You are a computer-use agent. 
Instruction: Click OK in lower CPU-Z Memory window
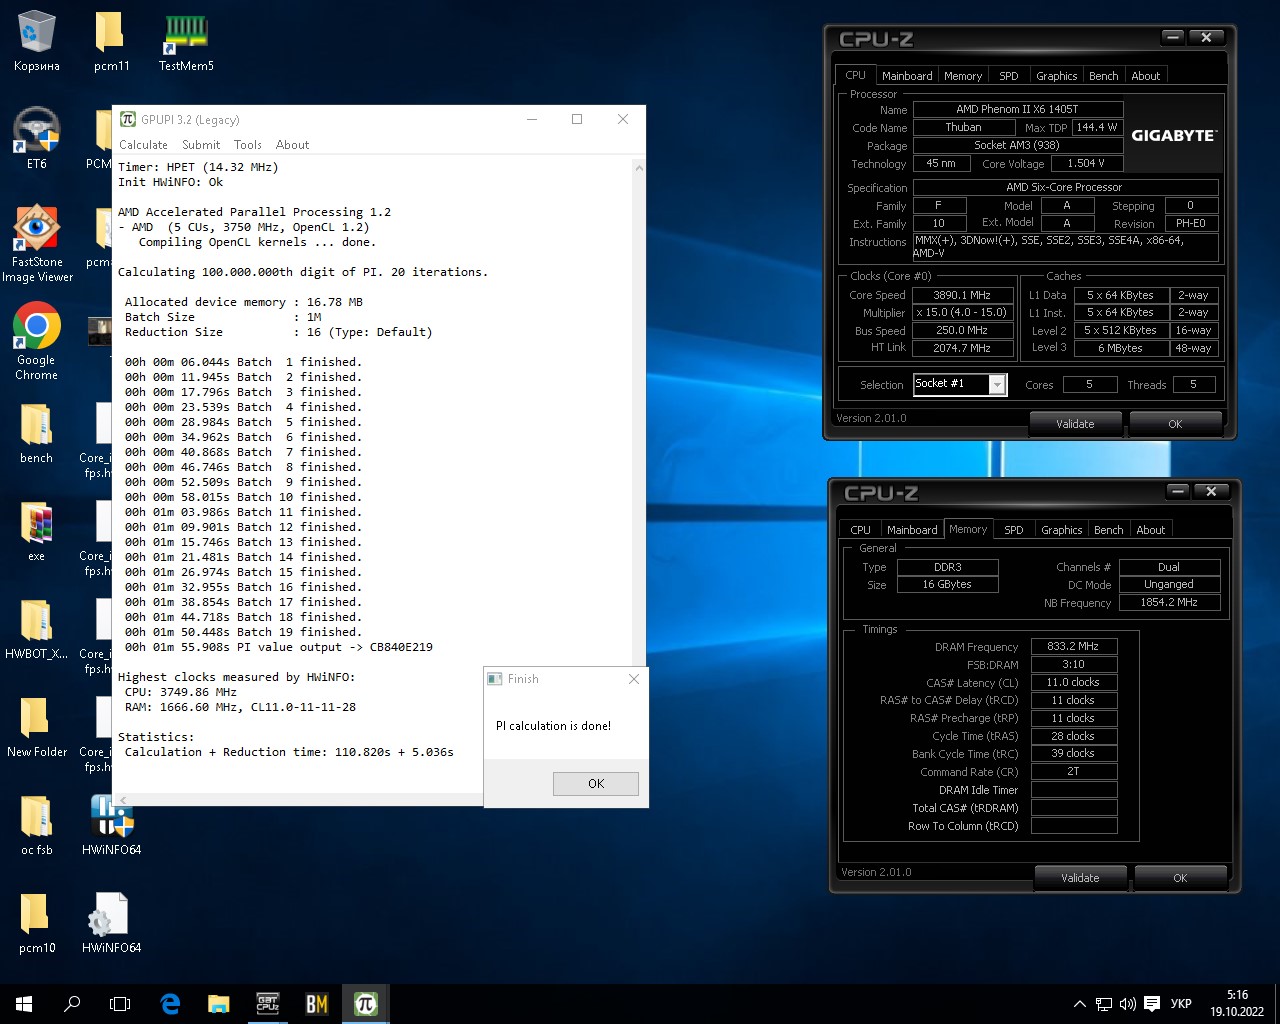pyautogui.click(x=1180, y=878)
